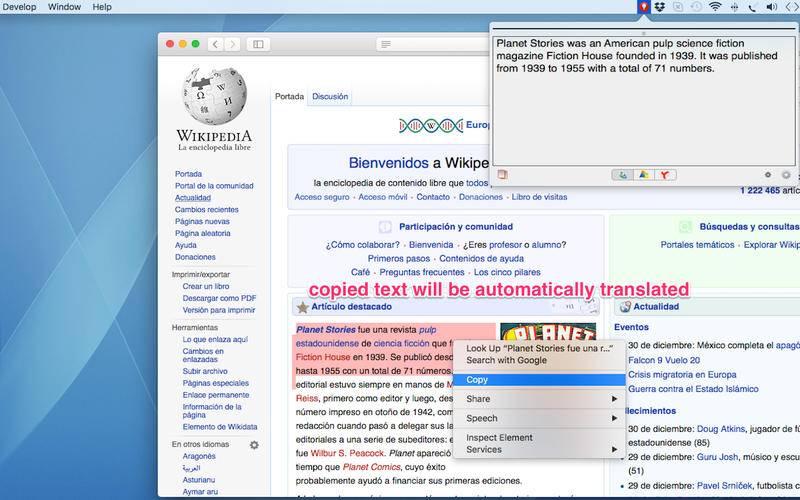Screen dimensions: 800x500
Task: Open Lo que enlaza aquí link
Action: 215,339
